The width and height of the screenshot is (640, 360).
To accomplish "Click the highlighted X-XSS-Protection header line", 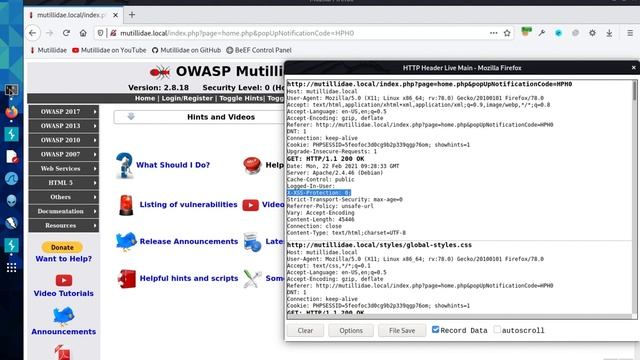I will point(319,193).
